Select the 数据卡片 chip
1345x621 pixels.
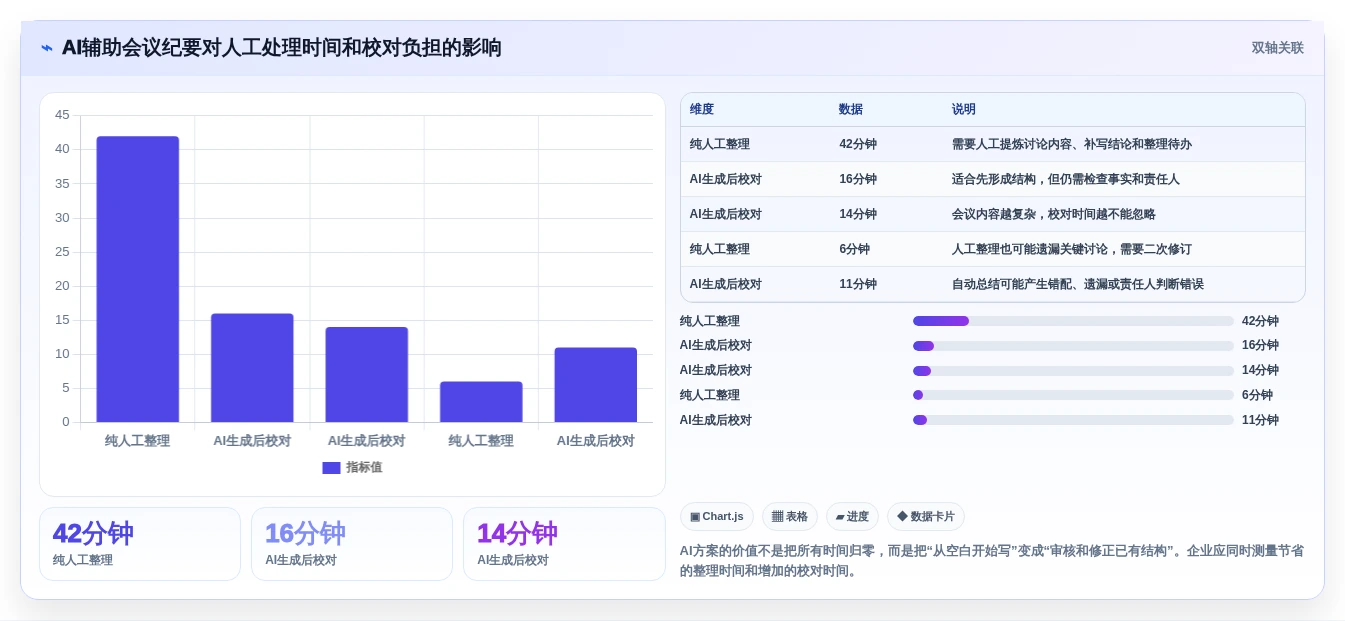tap(925, 517)
